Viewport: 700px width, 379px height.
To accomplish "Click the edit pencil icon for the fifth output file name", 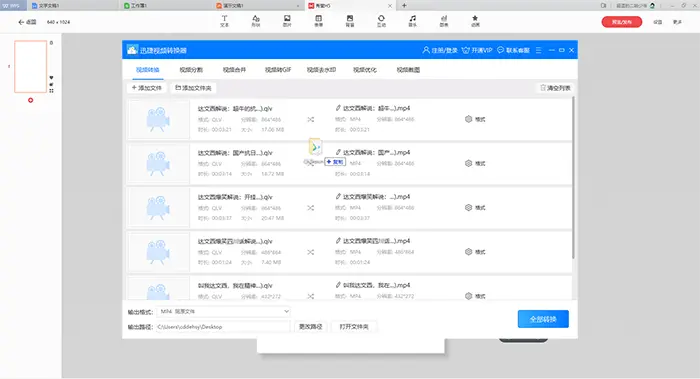I will [x=338, y=285].
